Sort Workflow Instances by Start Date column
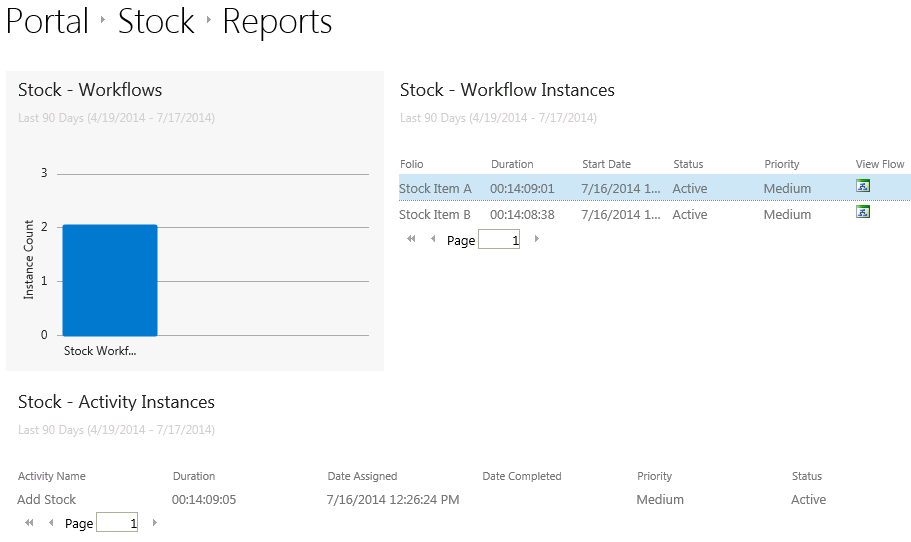 [x=606, y=164]
